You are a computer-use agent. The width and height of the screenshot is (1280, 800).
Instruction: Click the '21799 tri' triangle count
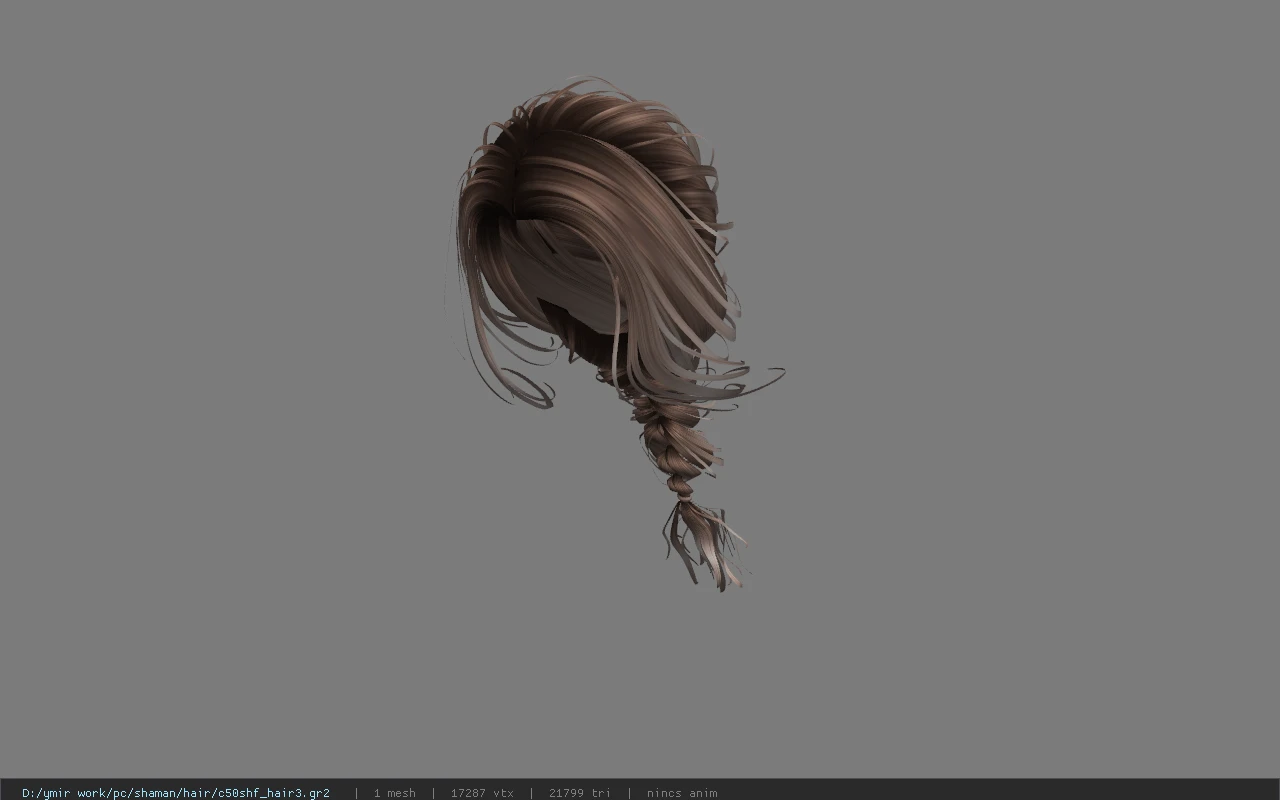tap(579, 793)
